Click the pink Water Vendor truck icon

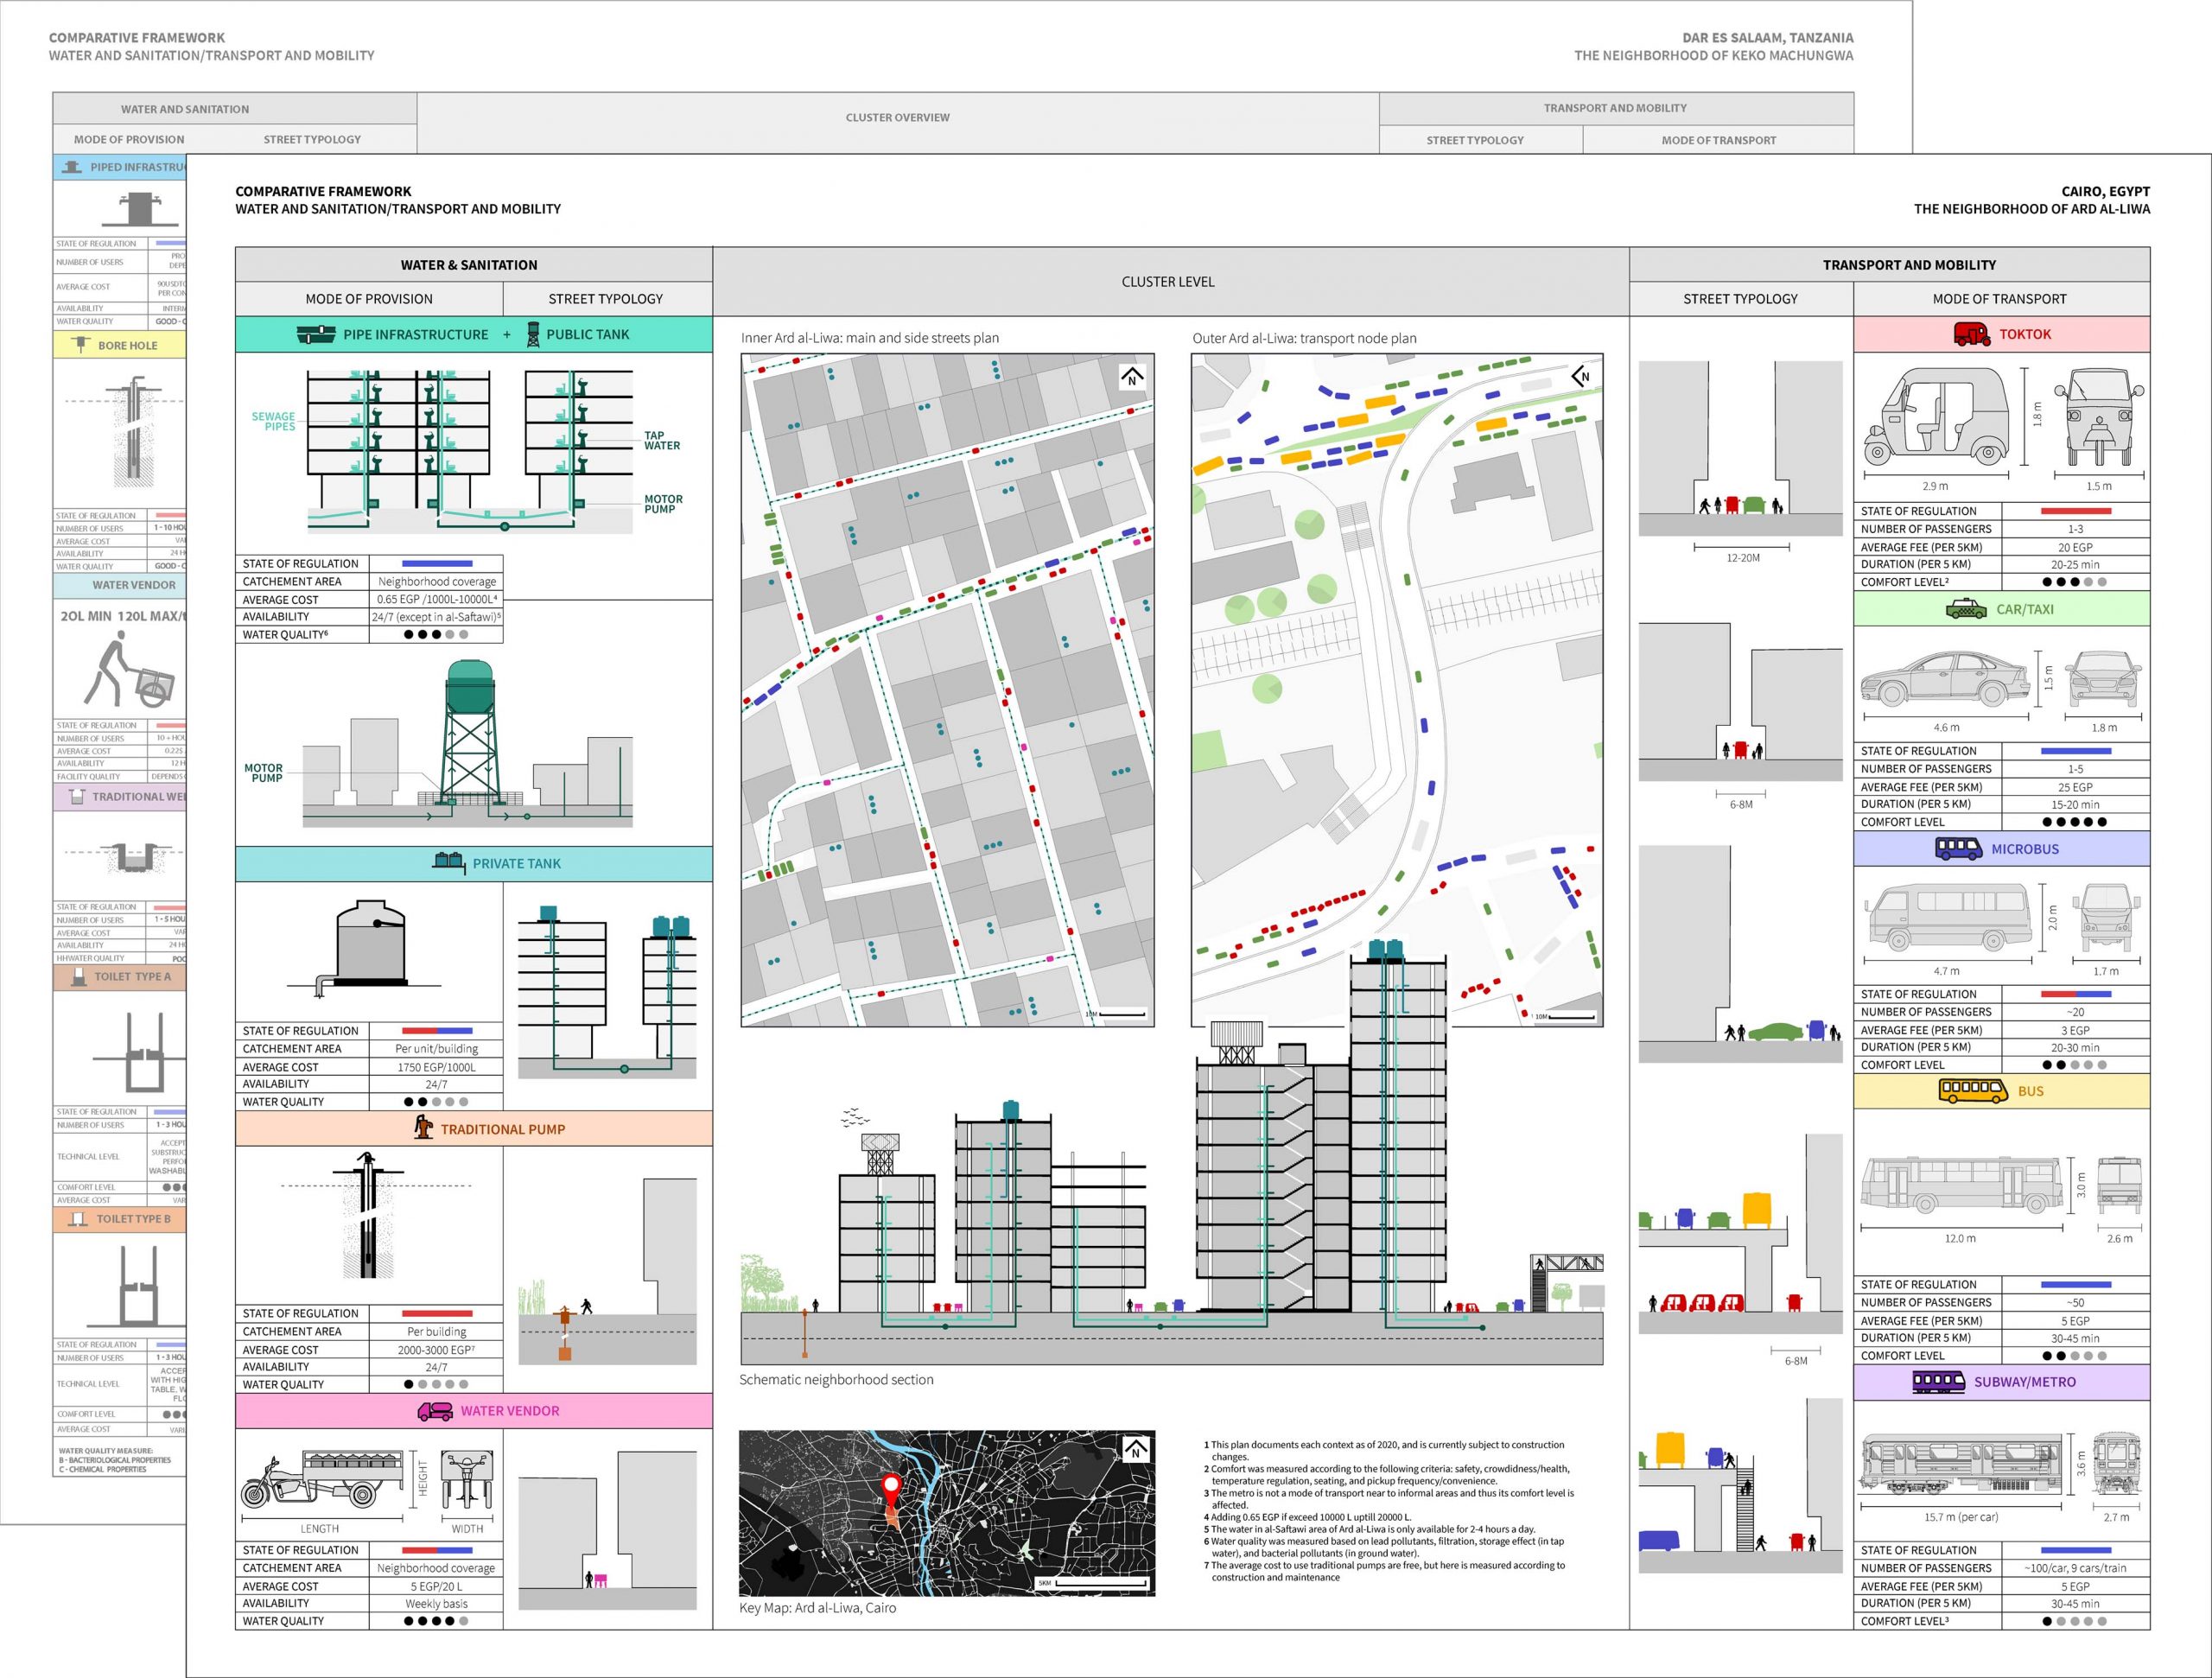coord(435,1411)
